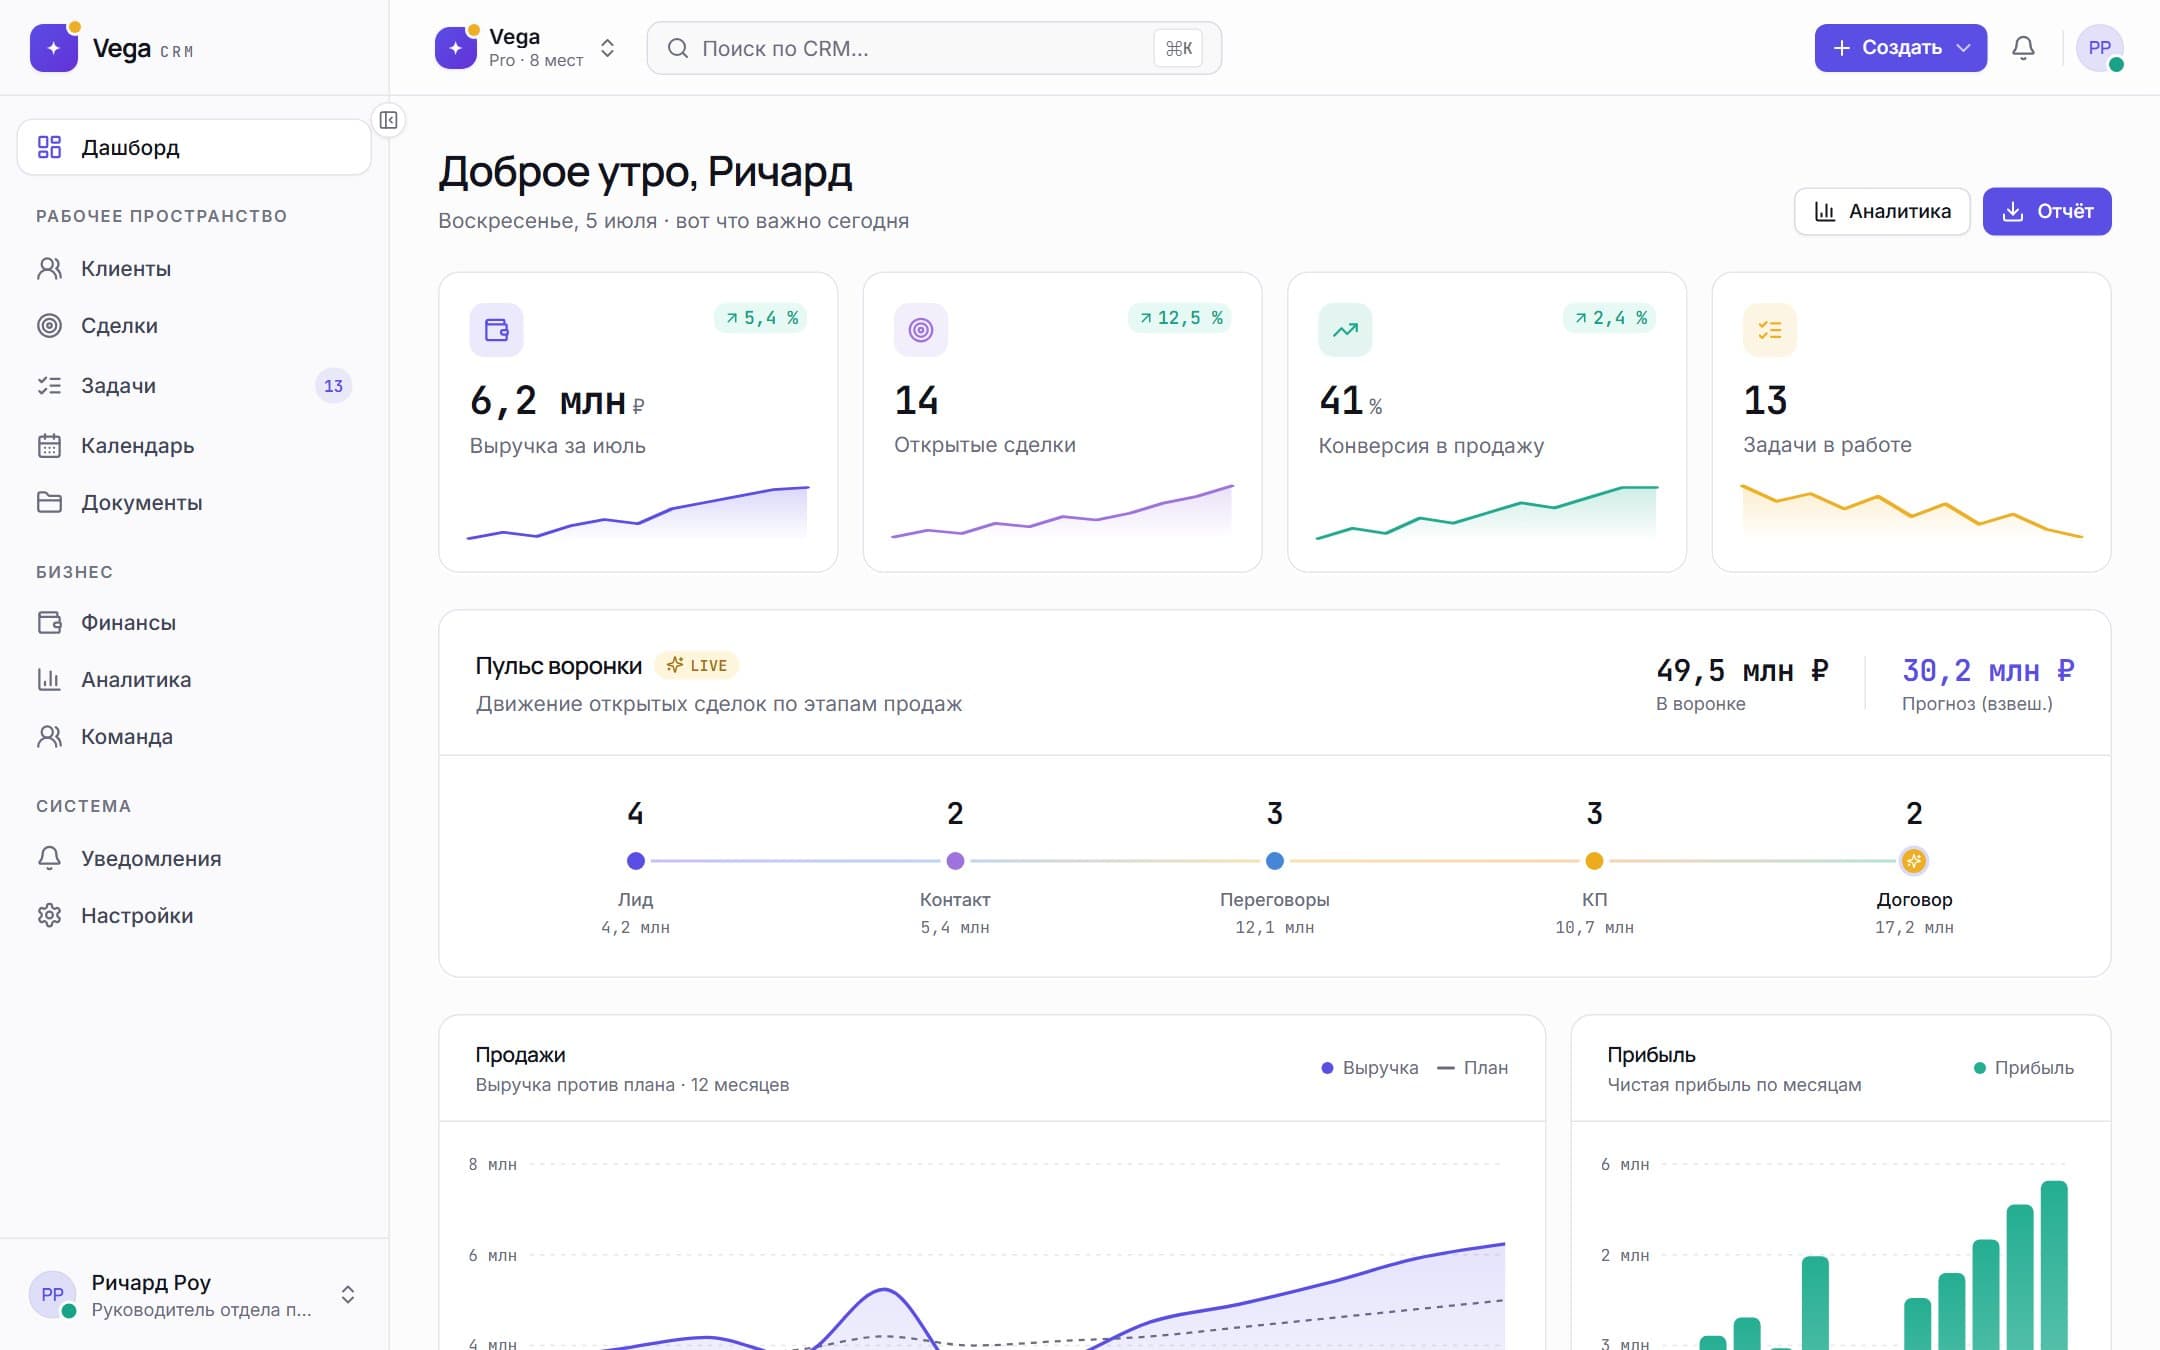
Task: Open Клиенты in the sidebar
Action: [194, 268]
